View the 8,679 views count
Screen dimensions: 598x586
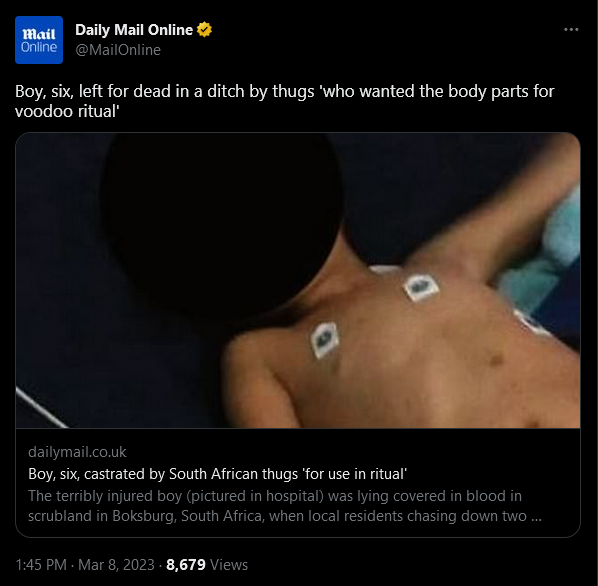pyautogui.click(x=186, y=565)
